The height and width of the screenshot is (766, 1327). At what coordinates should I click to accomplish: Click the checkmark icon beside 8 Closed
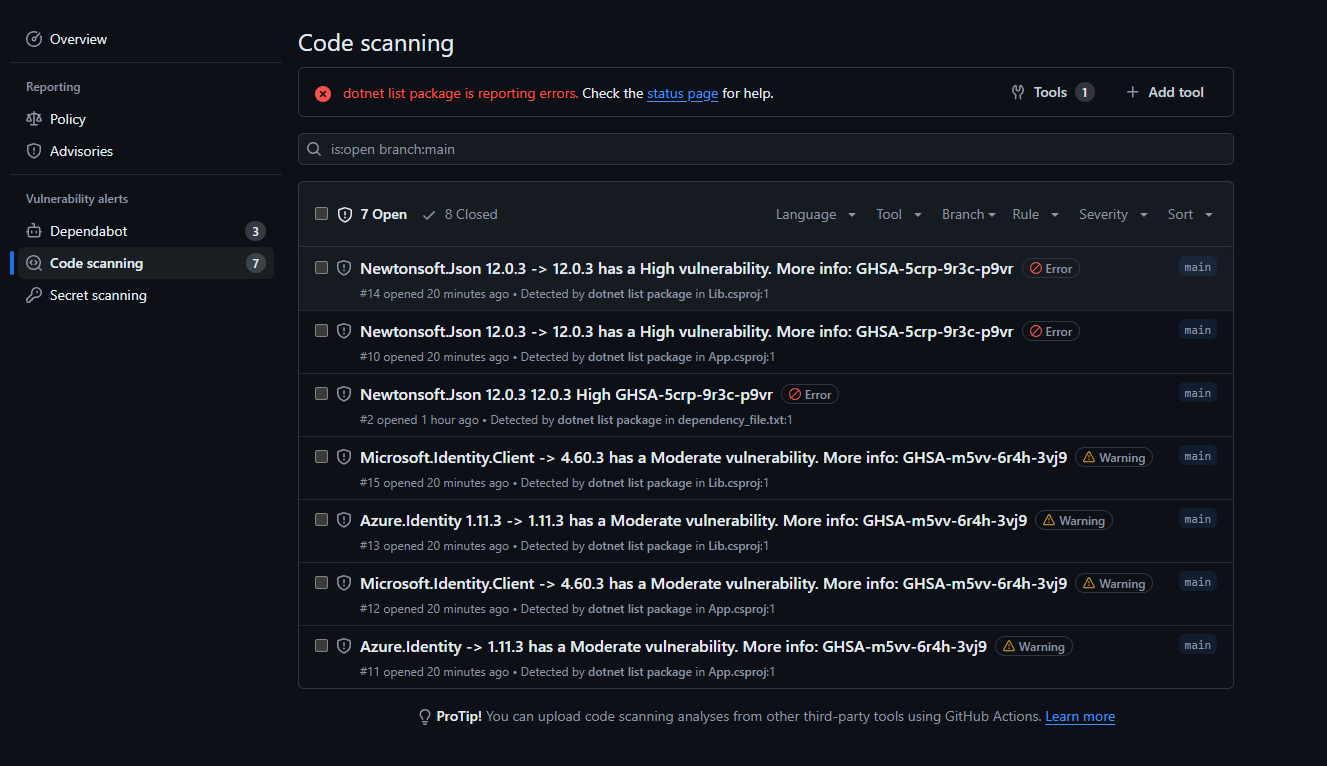tap(429, 214)
